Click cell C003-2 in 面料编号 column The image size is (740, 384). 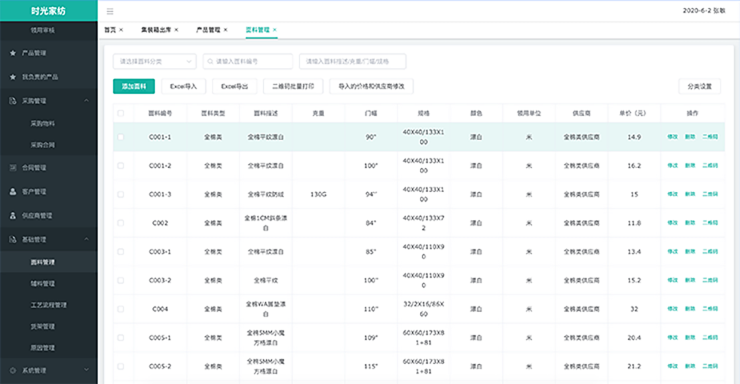(160, 280)
